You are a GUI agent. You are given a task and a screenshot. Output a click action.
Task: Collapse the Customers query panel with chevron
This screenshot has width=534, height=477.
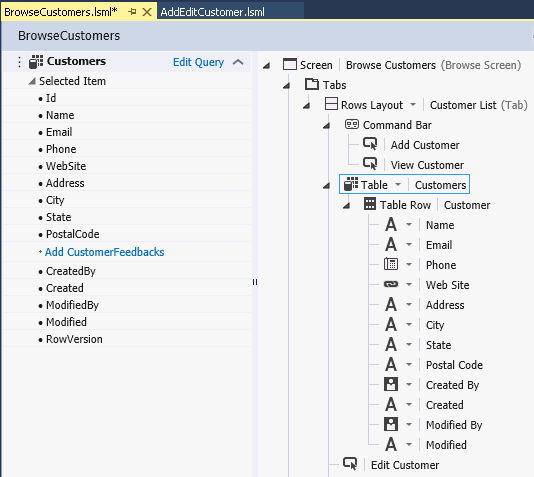pos(238,62)
